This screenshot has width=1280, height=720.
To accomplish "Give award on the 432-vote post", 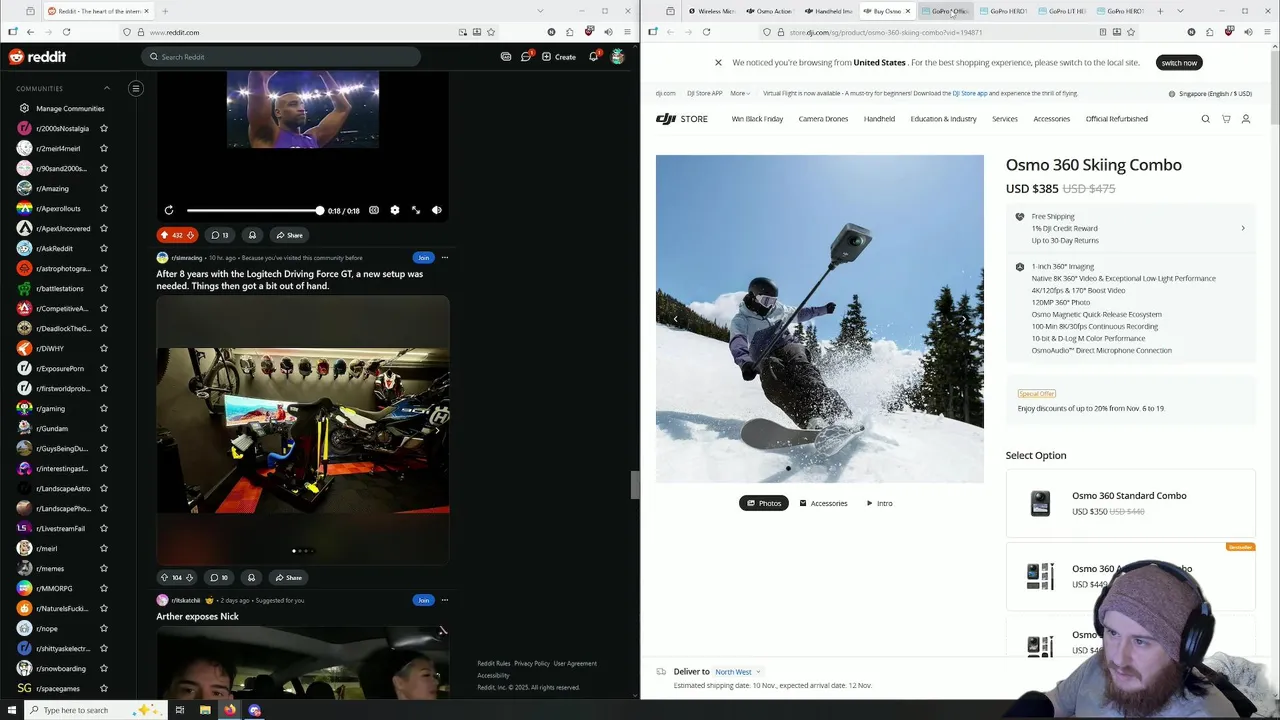I will (252, 235).
